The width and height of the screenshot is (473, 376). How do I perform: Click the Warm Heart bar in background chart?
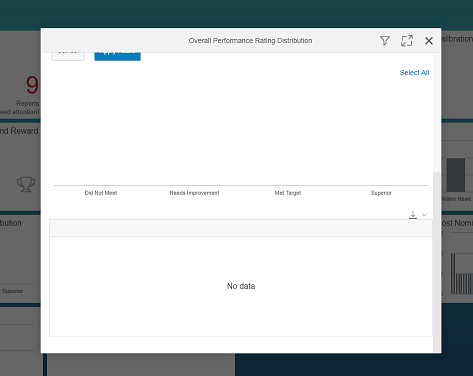point(456,175)
